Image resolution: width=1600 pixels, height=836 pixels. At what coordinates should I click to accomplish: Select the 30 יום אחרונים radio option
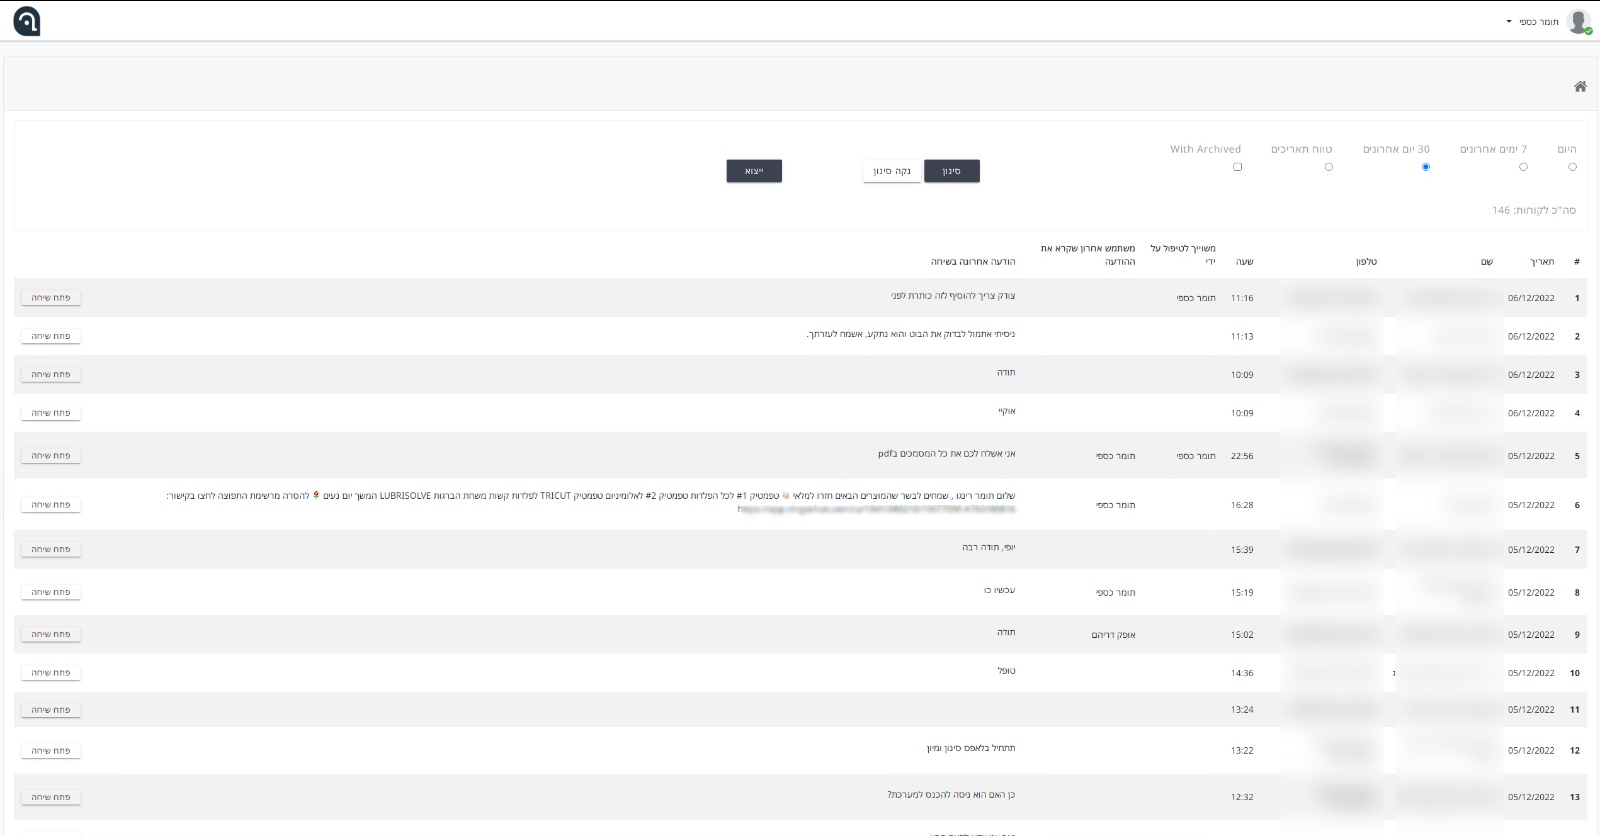click(1425, 167)
